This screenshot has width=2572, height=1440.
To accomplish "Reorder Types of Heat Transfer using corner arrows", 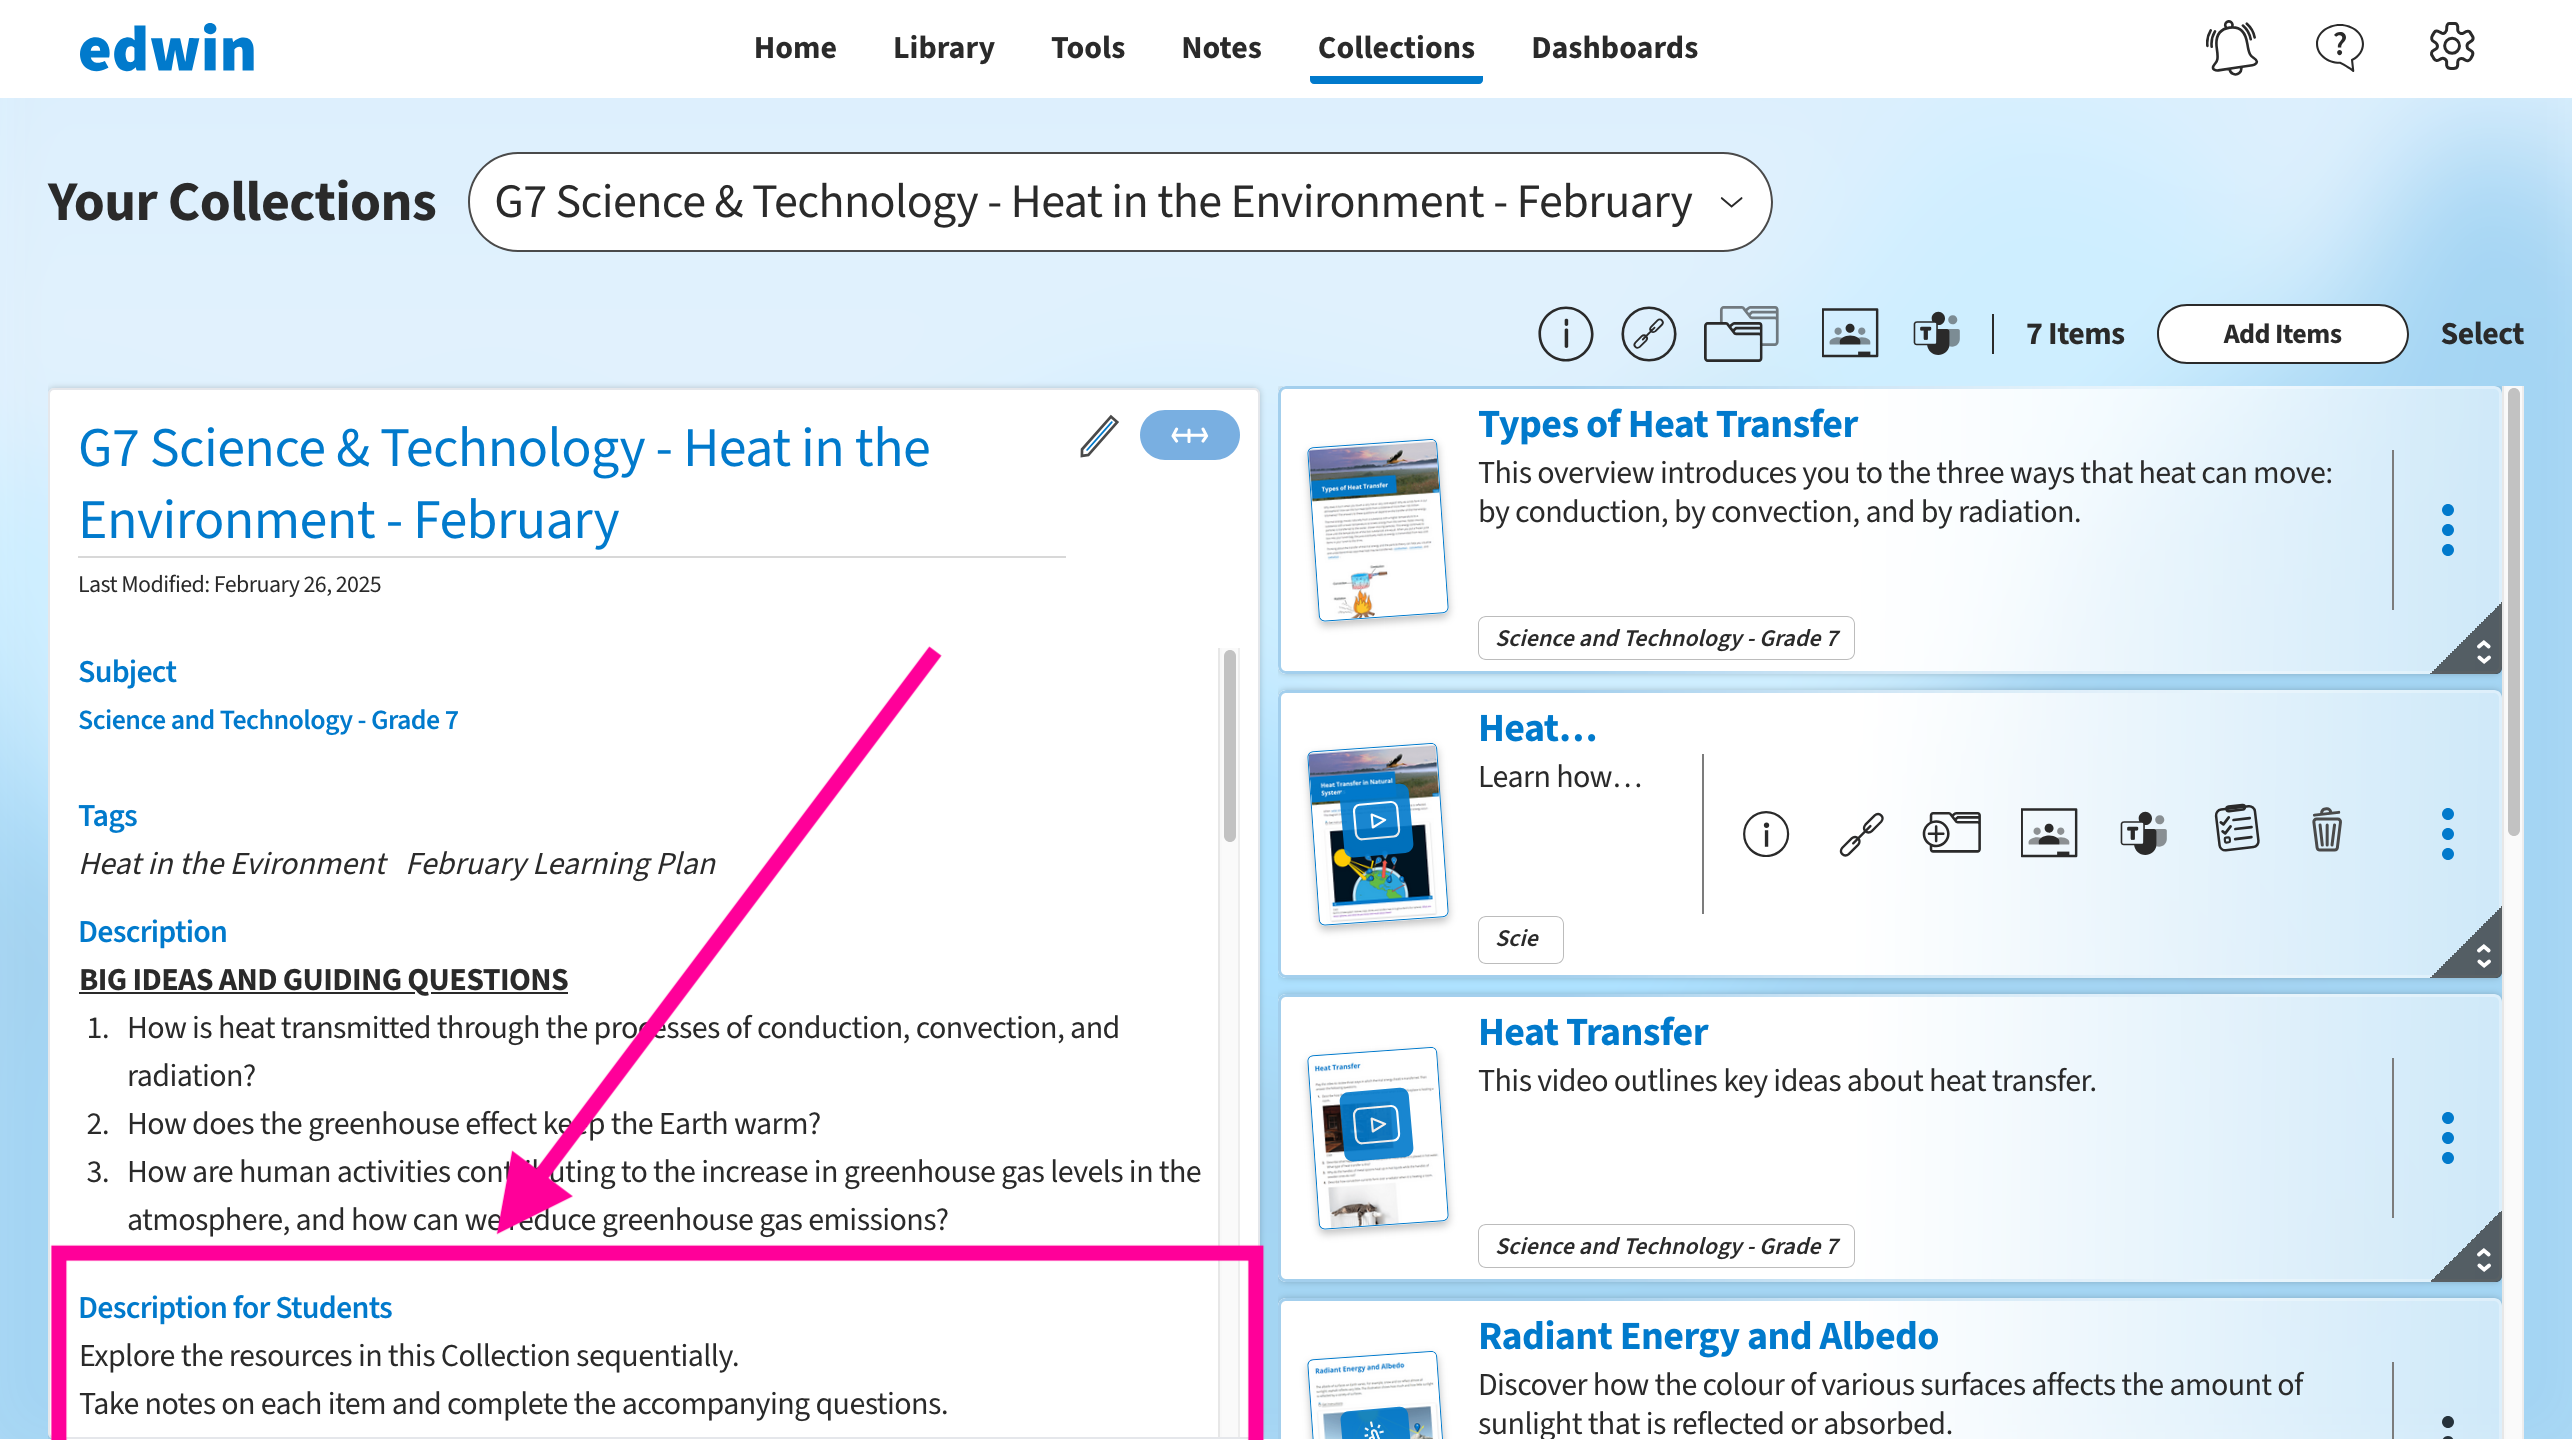I will (2483, 653).
